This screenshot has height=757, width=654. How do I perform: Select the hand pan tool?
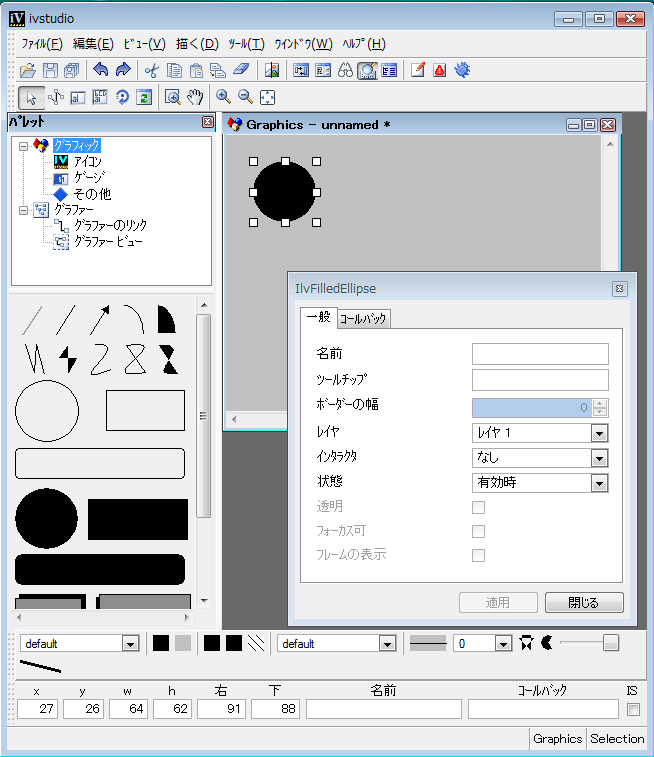point(195,97)
